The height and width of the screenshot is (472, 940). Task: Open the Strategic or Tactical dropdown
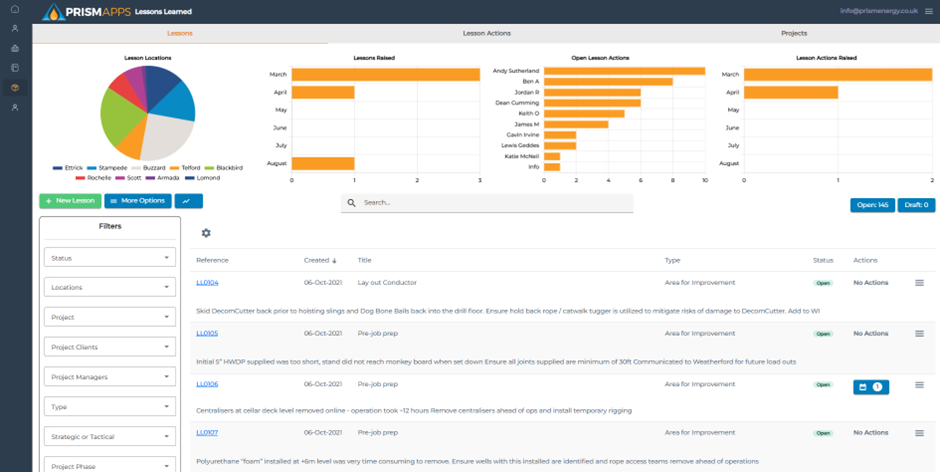[109, 436]
